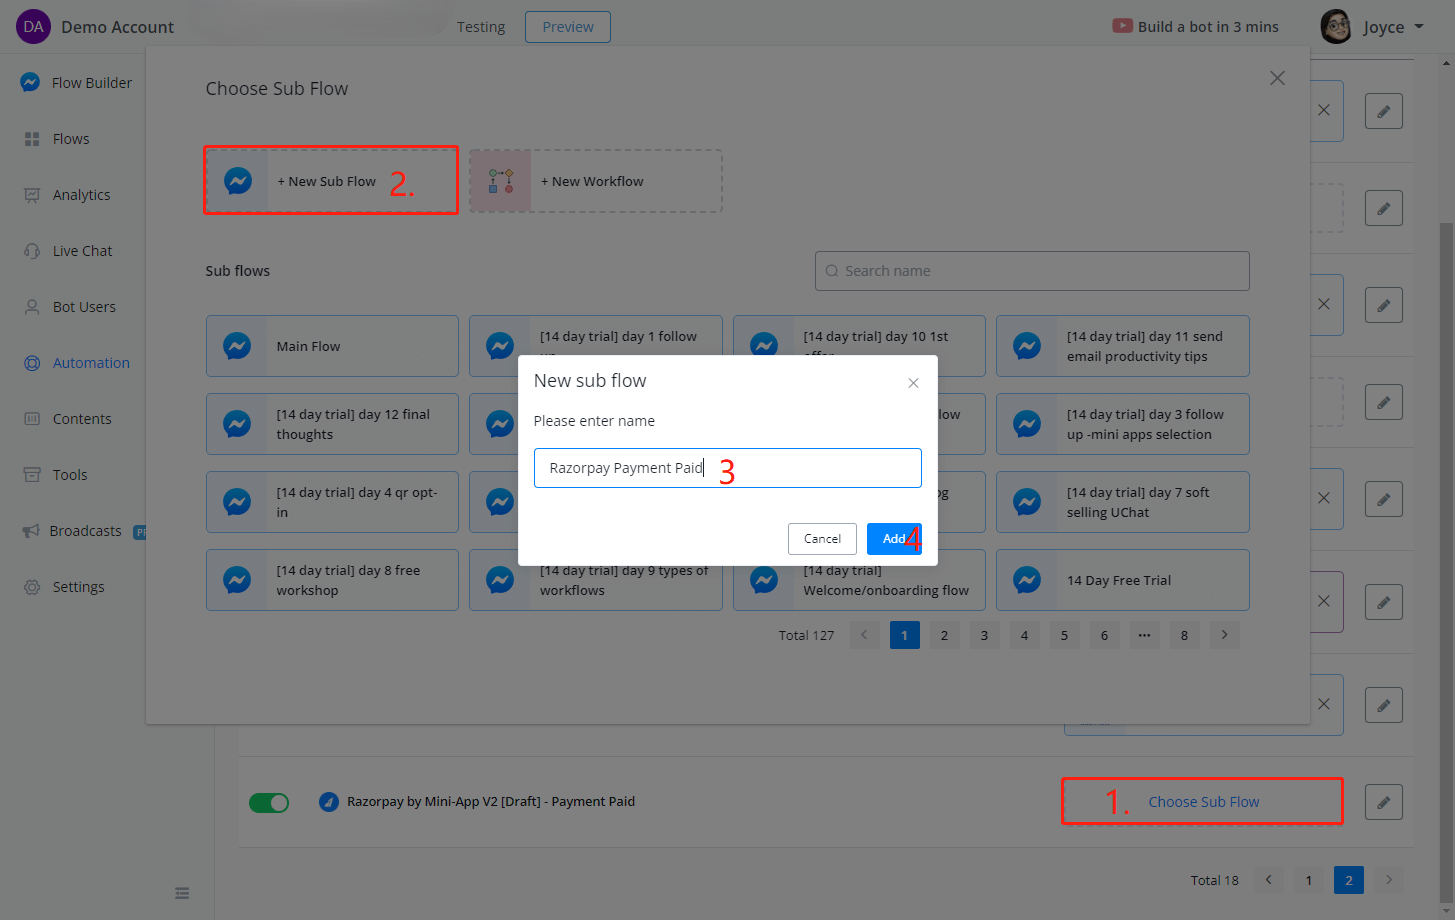Viewport: 1455px width, 920px height.
Task: Open Settings in sidebar
Action: pos(65,587)
